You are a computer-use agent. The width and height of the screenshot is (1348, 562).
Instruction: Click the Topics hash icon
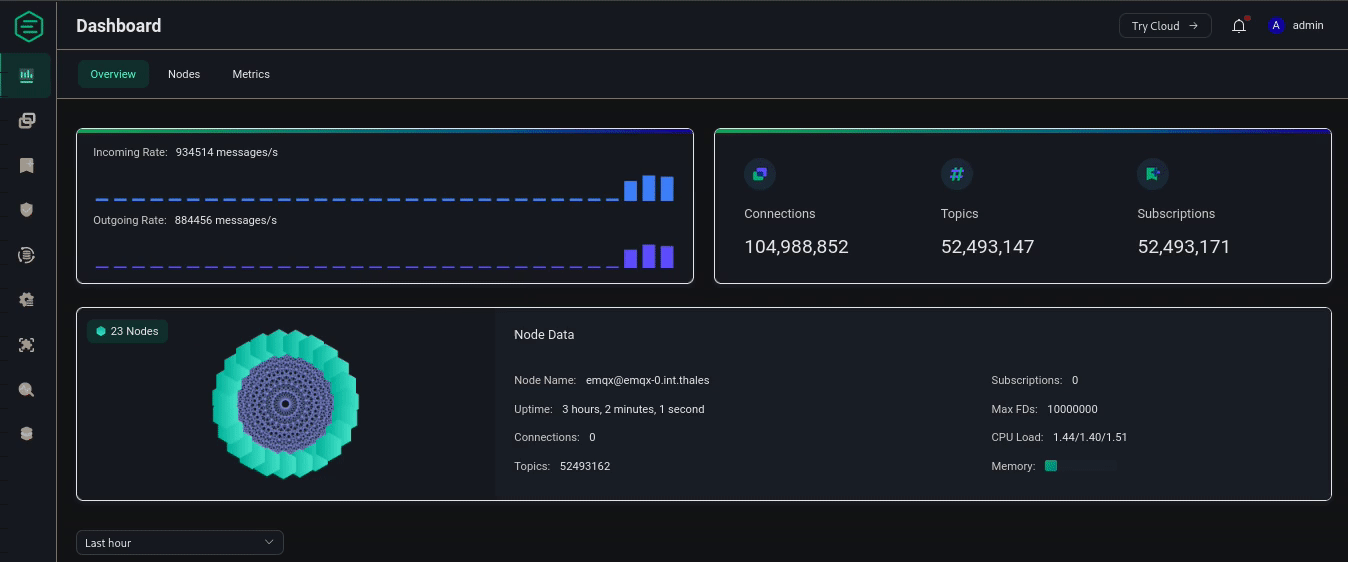957,174
